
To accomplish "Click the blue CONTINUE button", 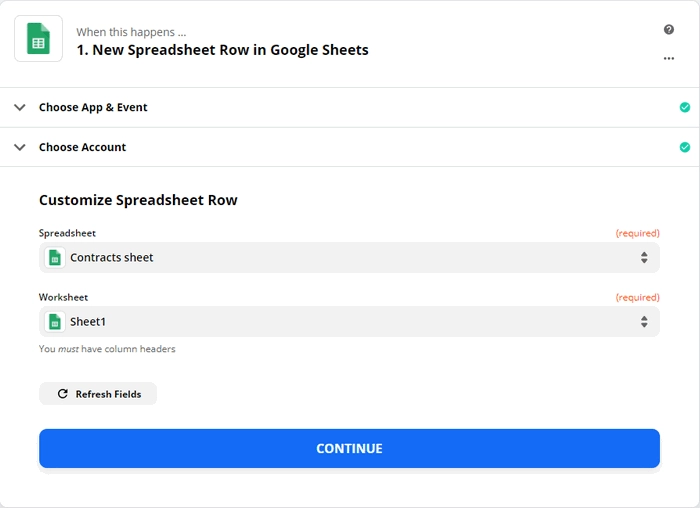I will [x=349, y=449].
